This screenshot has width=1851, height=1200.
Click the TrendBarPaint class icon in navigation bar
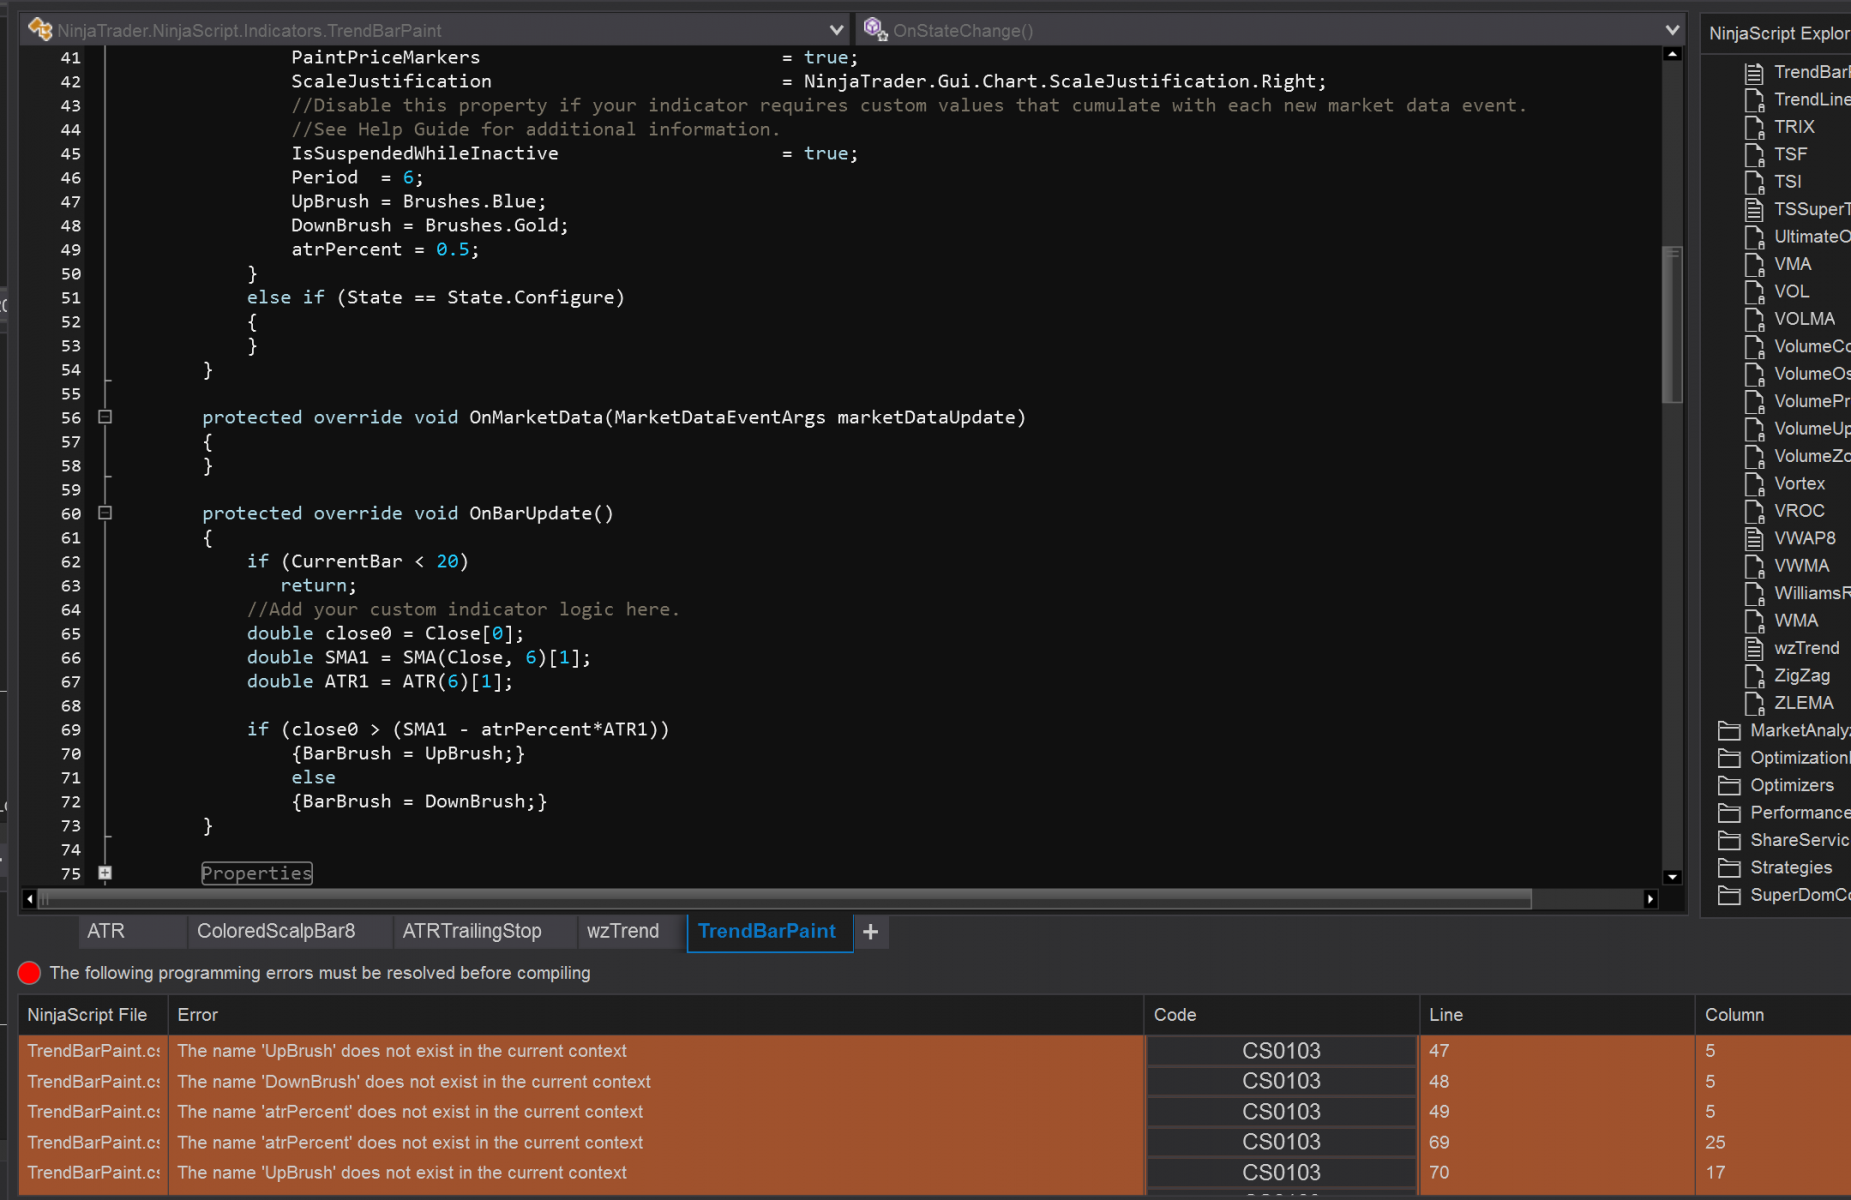[40, 30]
